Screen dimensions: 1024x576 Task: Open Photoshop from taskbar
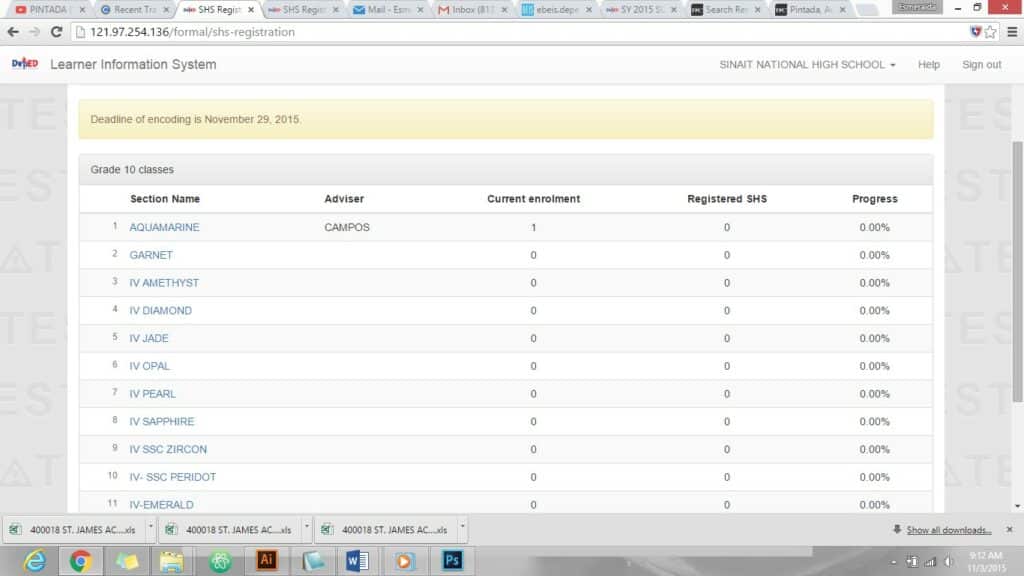[452, 560]
